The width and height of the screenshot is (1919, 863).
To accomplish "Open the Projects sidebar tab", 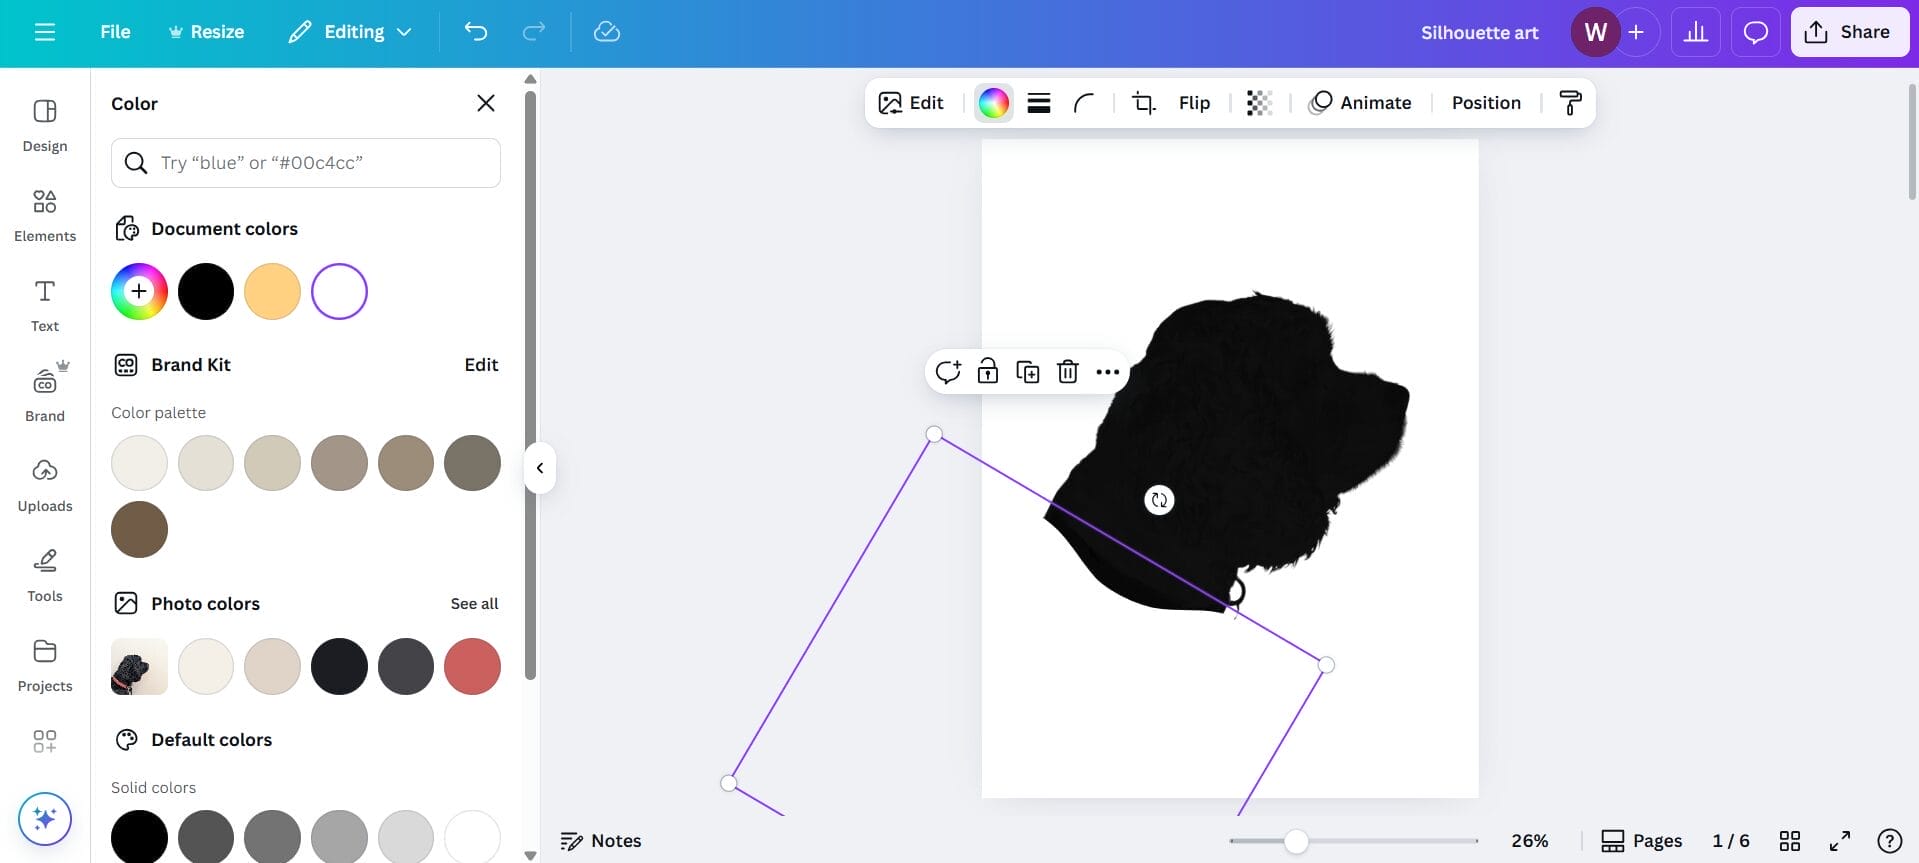I will tap(45, 666).
